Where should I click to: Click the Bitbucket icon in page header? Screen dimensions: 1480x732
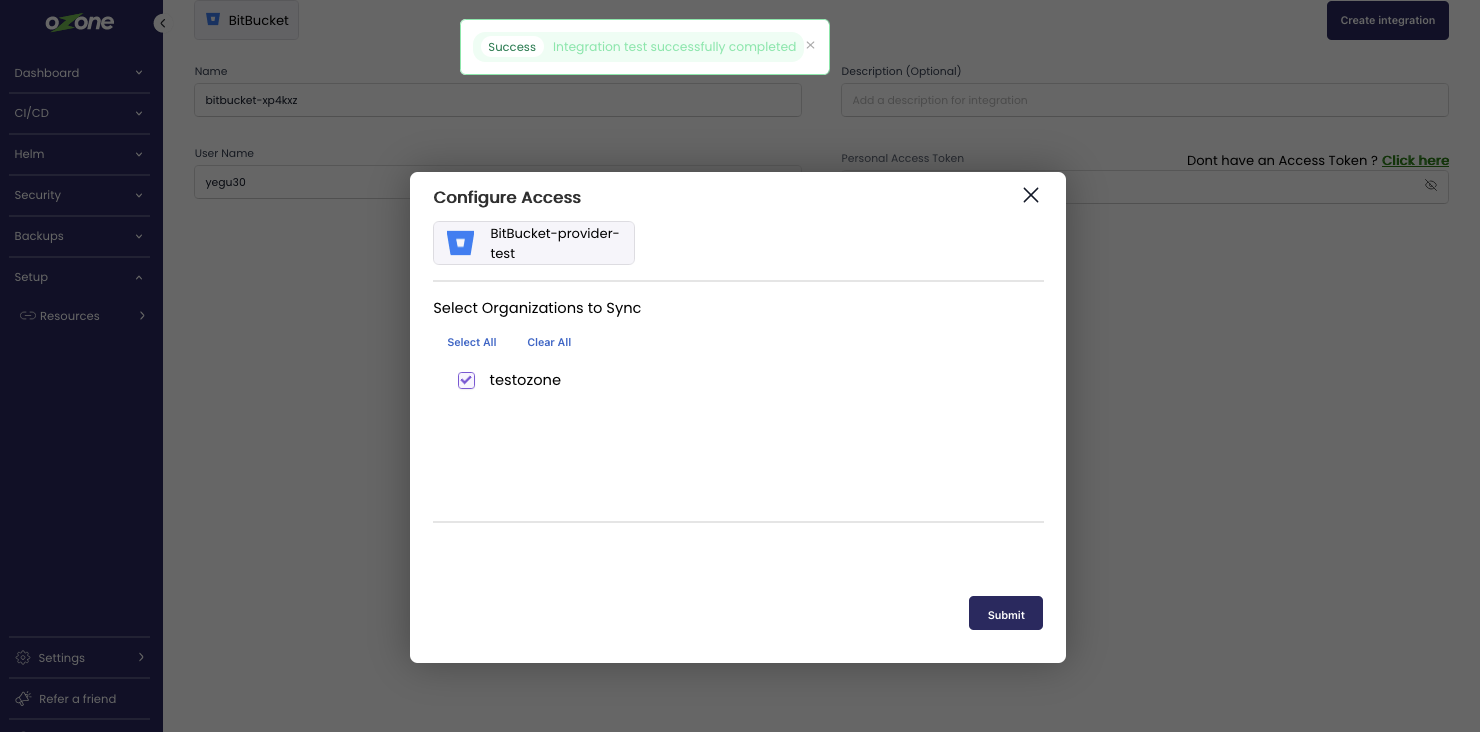point(213,20)
